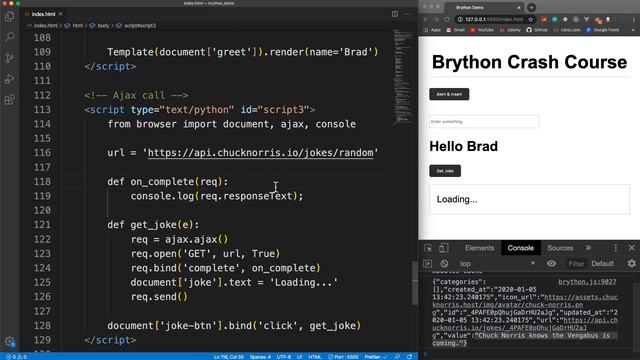Click the UTF-8 encoding status item

[x=284, y=357]
